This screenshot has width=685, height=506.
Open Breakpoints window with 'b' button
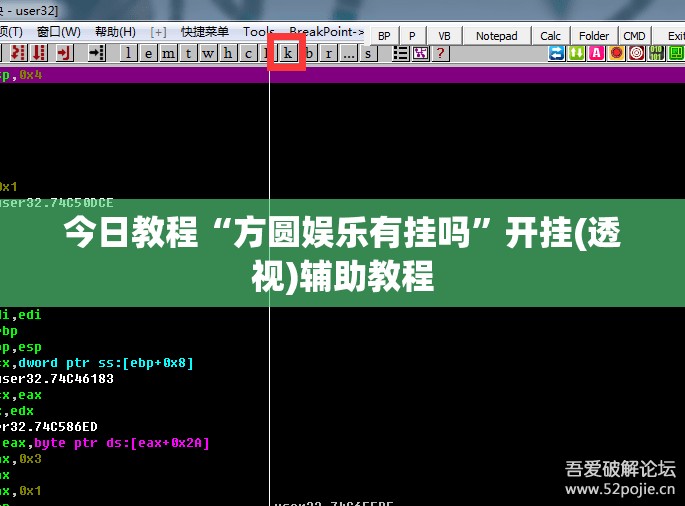309,53
